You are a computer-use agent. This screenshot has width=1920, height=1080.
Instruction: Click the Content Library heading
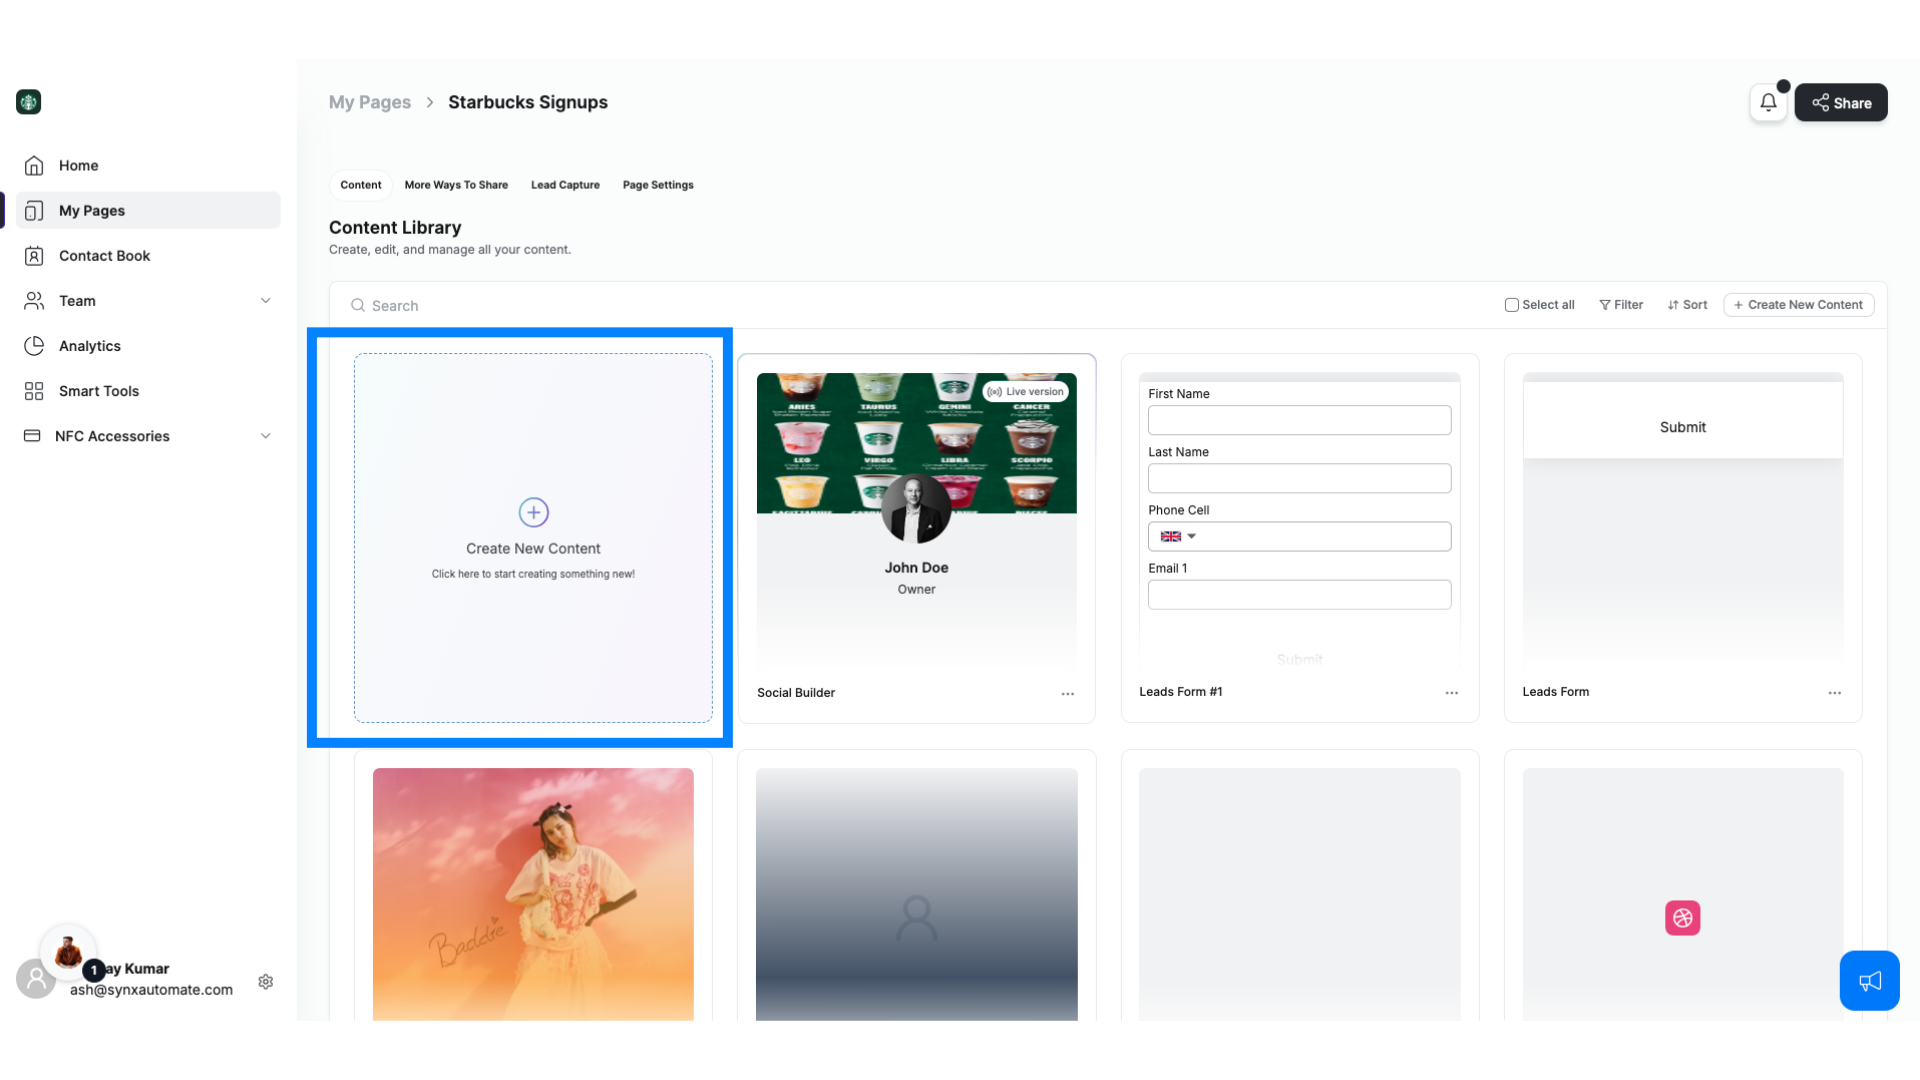click(395, 228)
